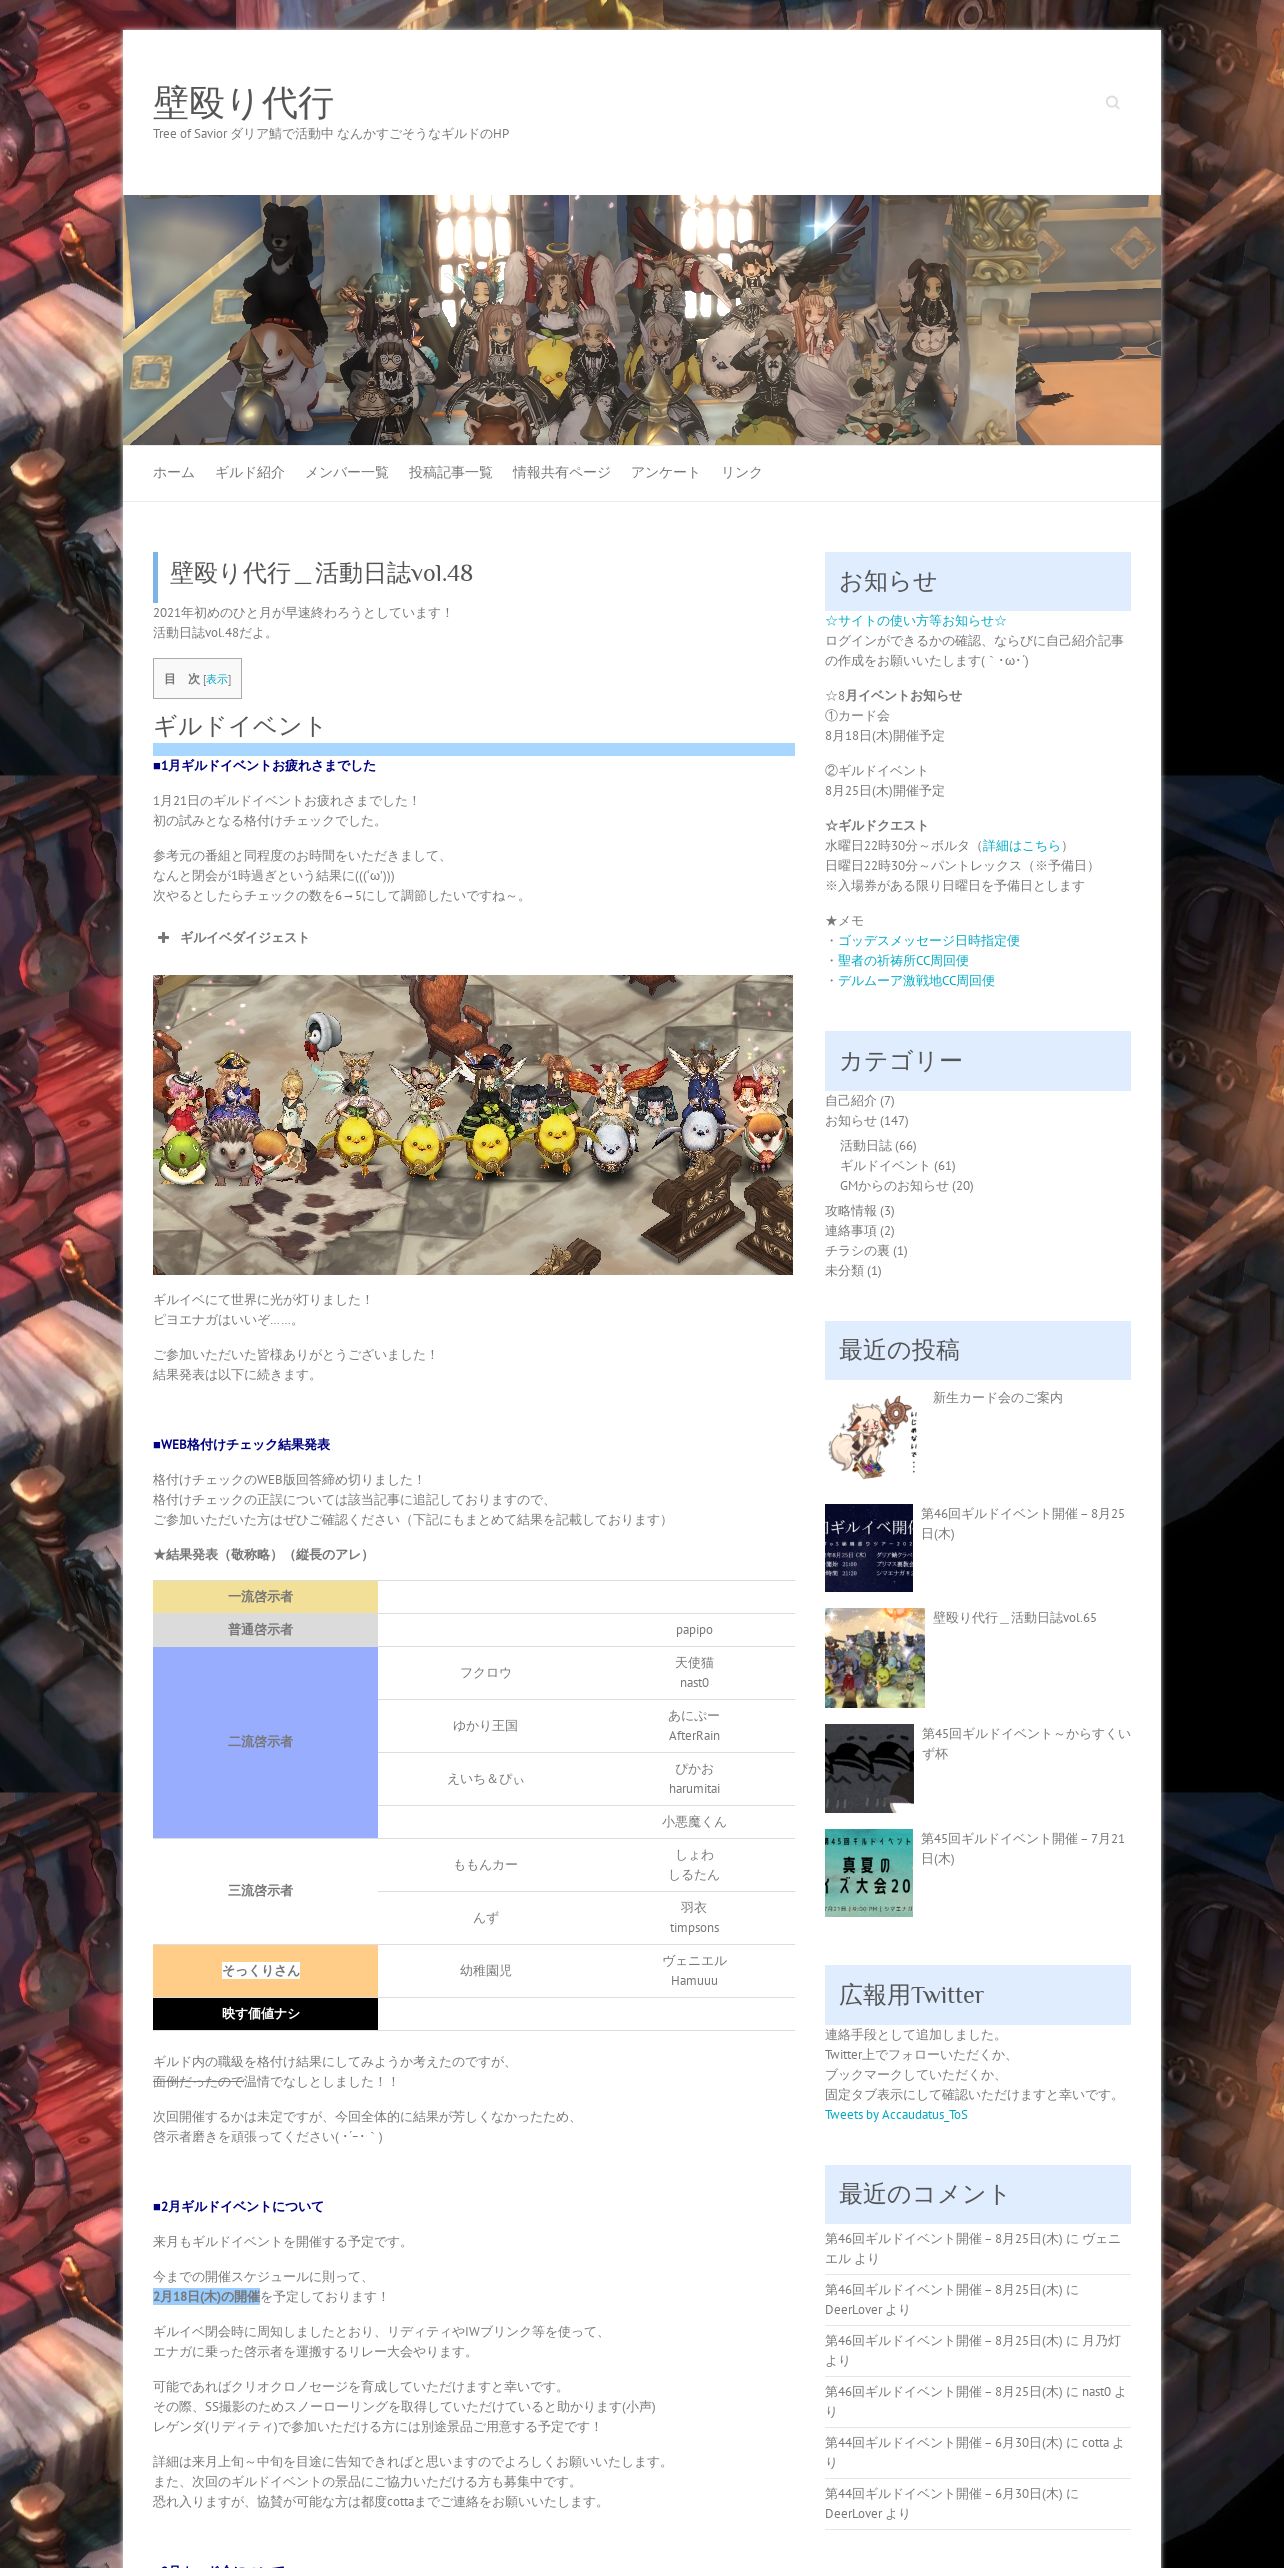This screenshot has height=2568, width=1284.
Task: Click the ゆかり王国 table cell
Action: click(485, 1725)
